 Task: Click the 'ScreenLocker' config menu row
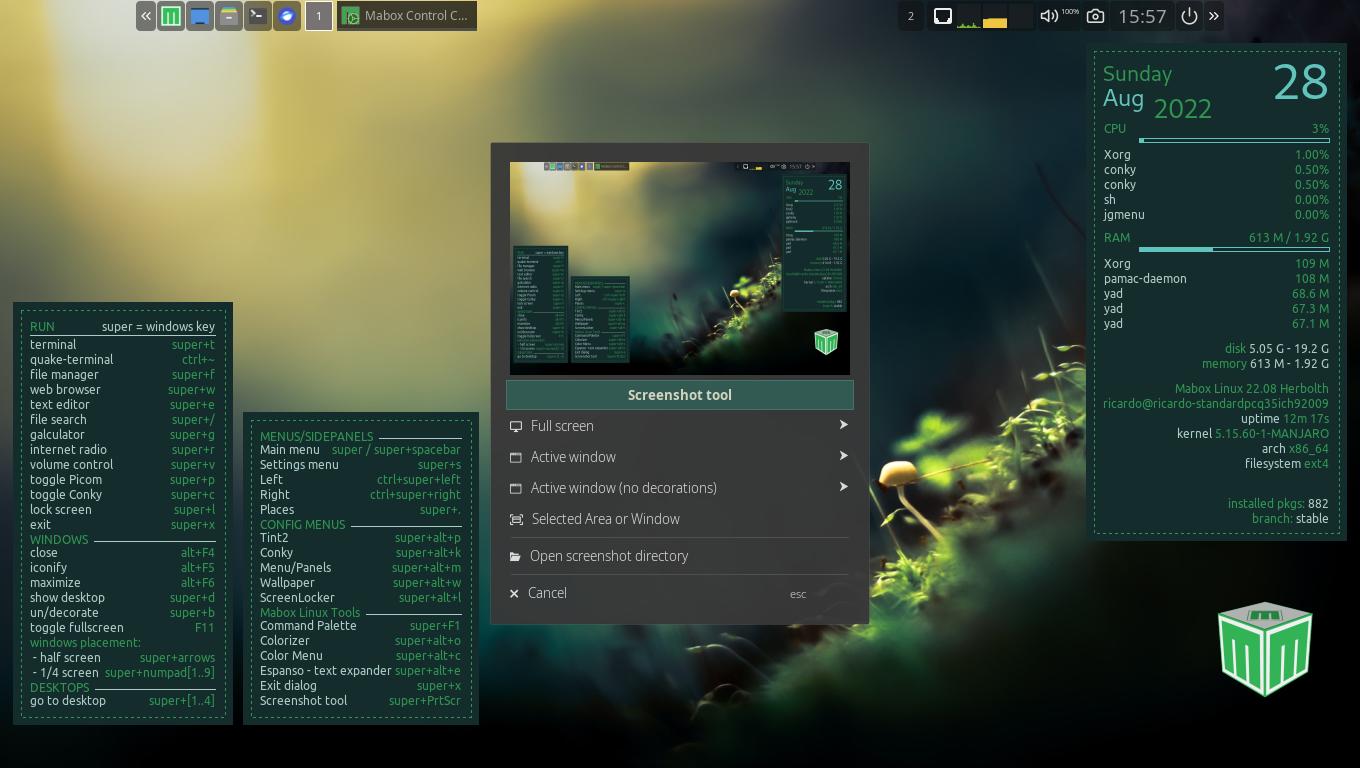(360, 597)
